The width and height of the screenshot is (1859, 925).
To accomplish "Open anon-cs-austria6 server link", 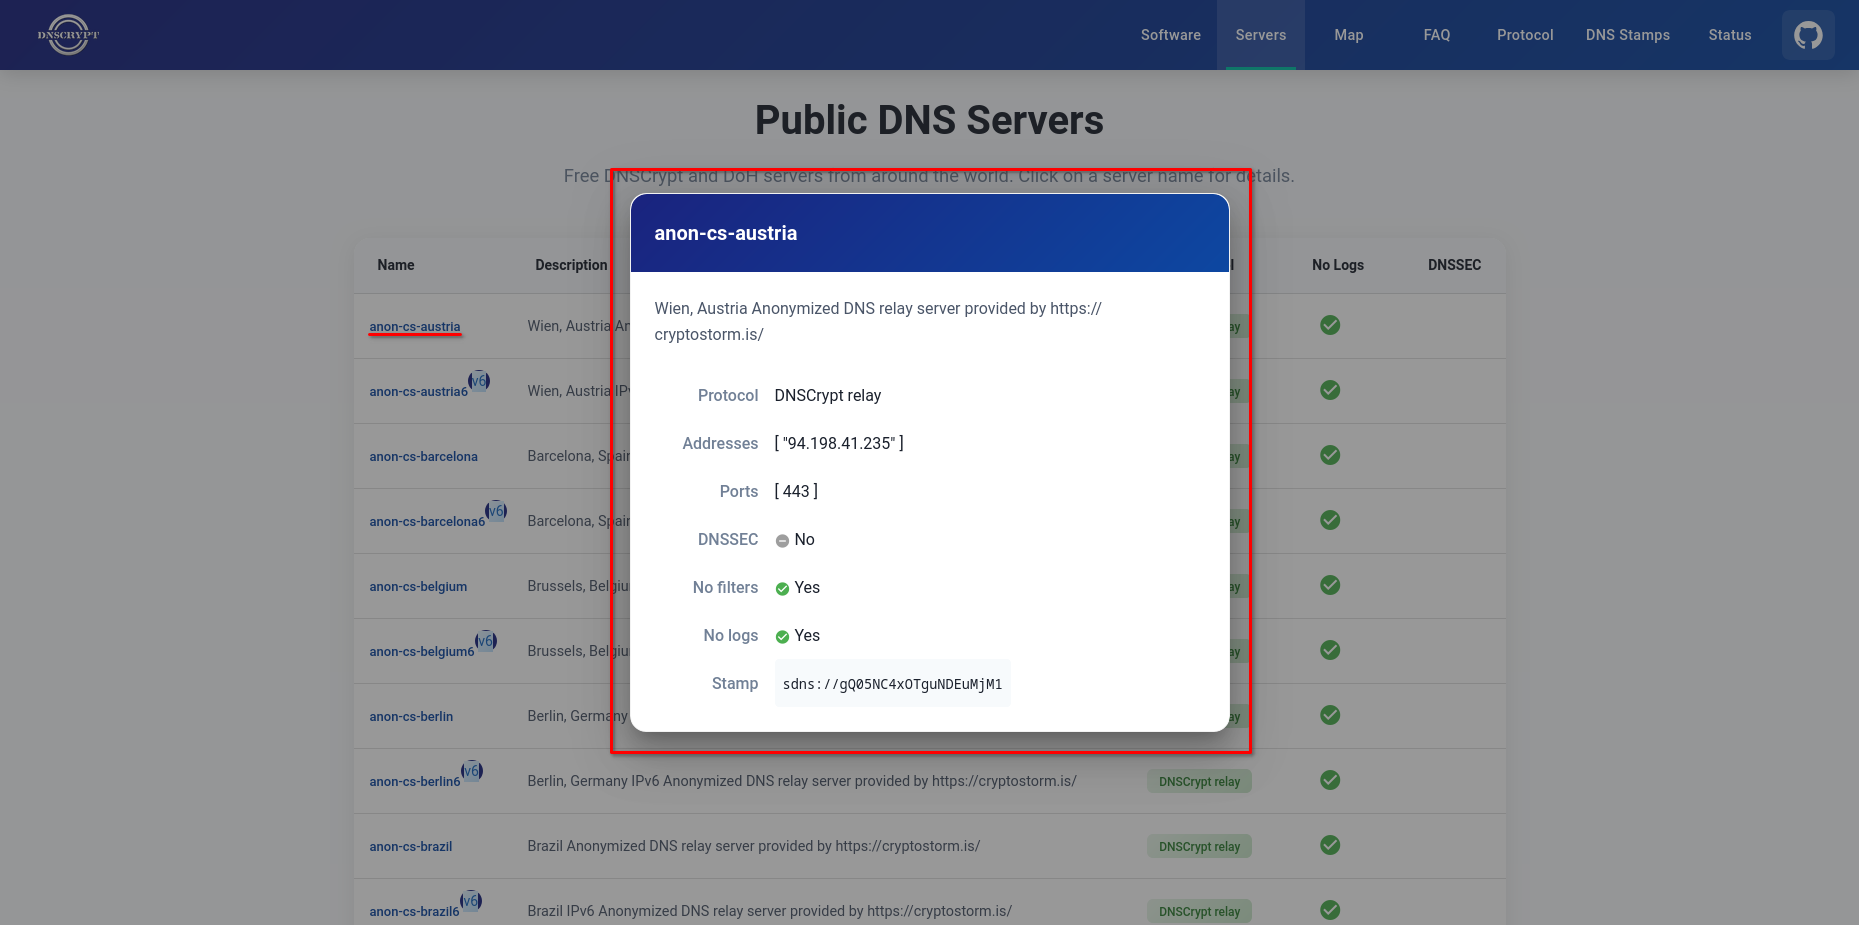I will 418,392.
